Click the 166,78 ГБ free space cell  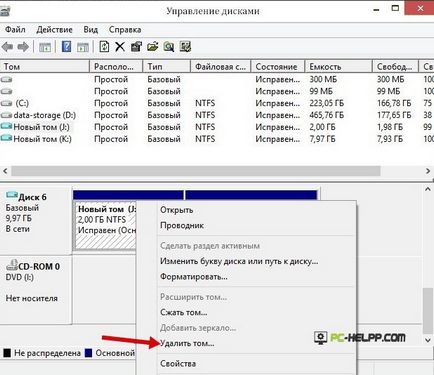click(x=394, y=103)
